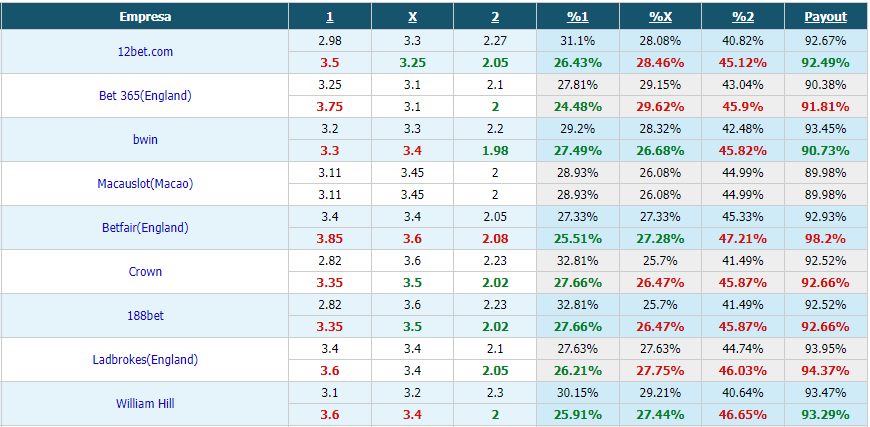Sort by the %X column header
This screenshot has height=427, width=870.
pyautogui.click(x=660, y=17)
